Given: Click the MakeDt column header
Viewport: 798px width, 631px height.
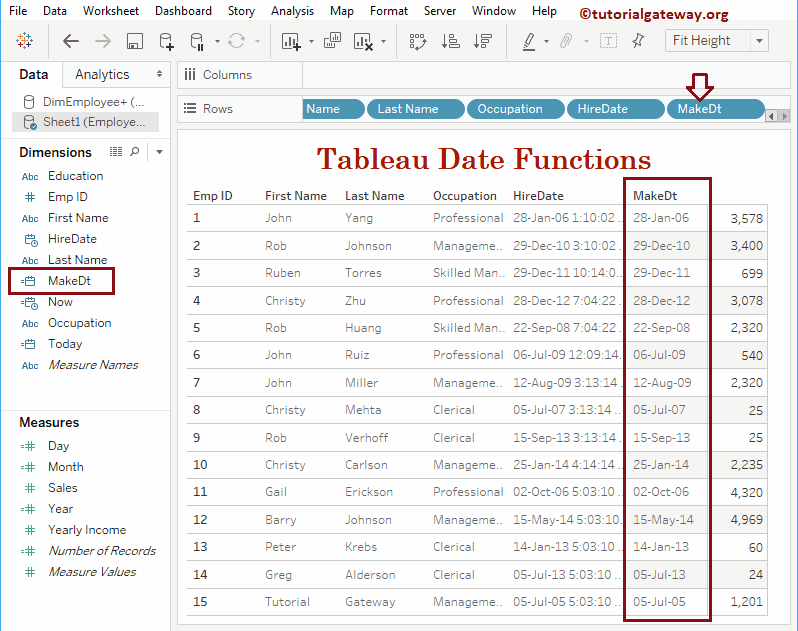Looking at the screenshot, I should click(655, 196).
